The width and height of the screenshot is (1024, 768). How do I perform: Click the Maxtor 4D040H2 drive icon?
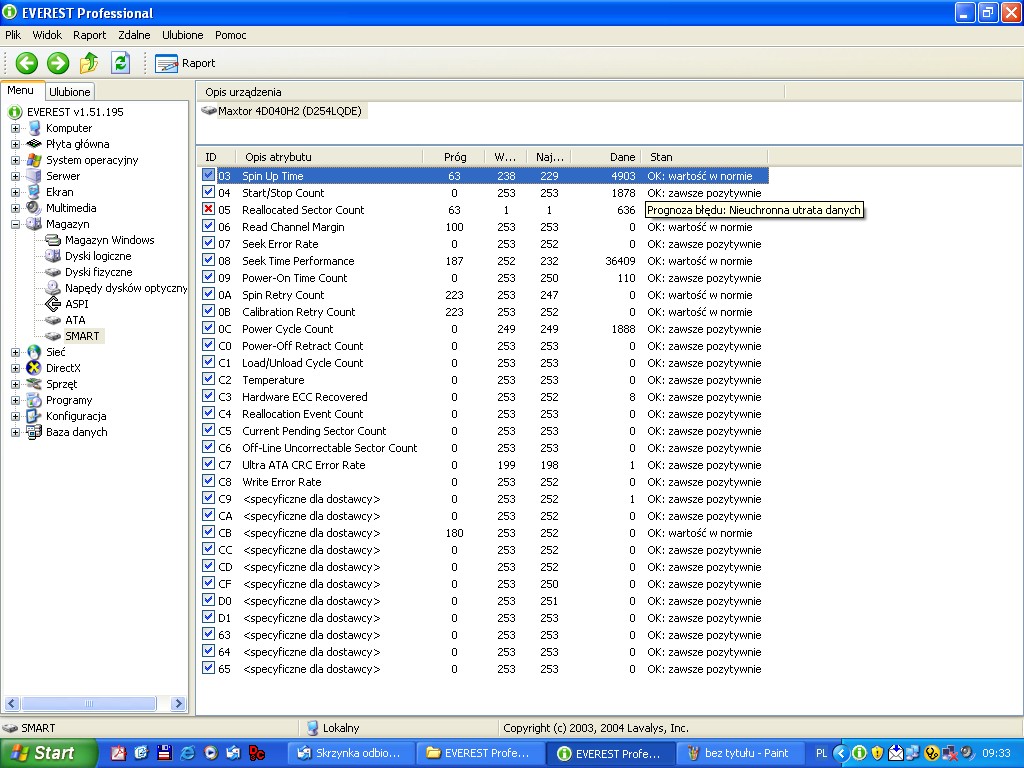[x=209, y=111]
